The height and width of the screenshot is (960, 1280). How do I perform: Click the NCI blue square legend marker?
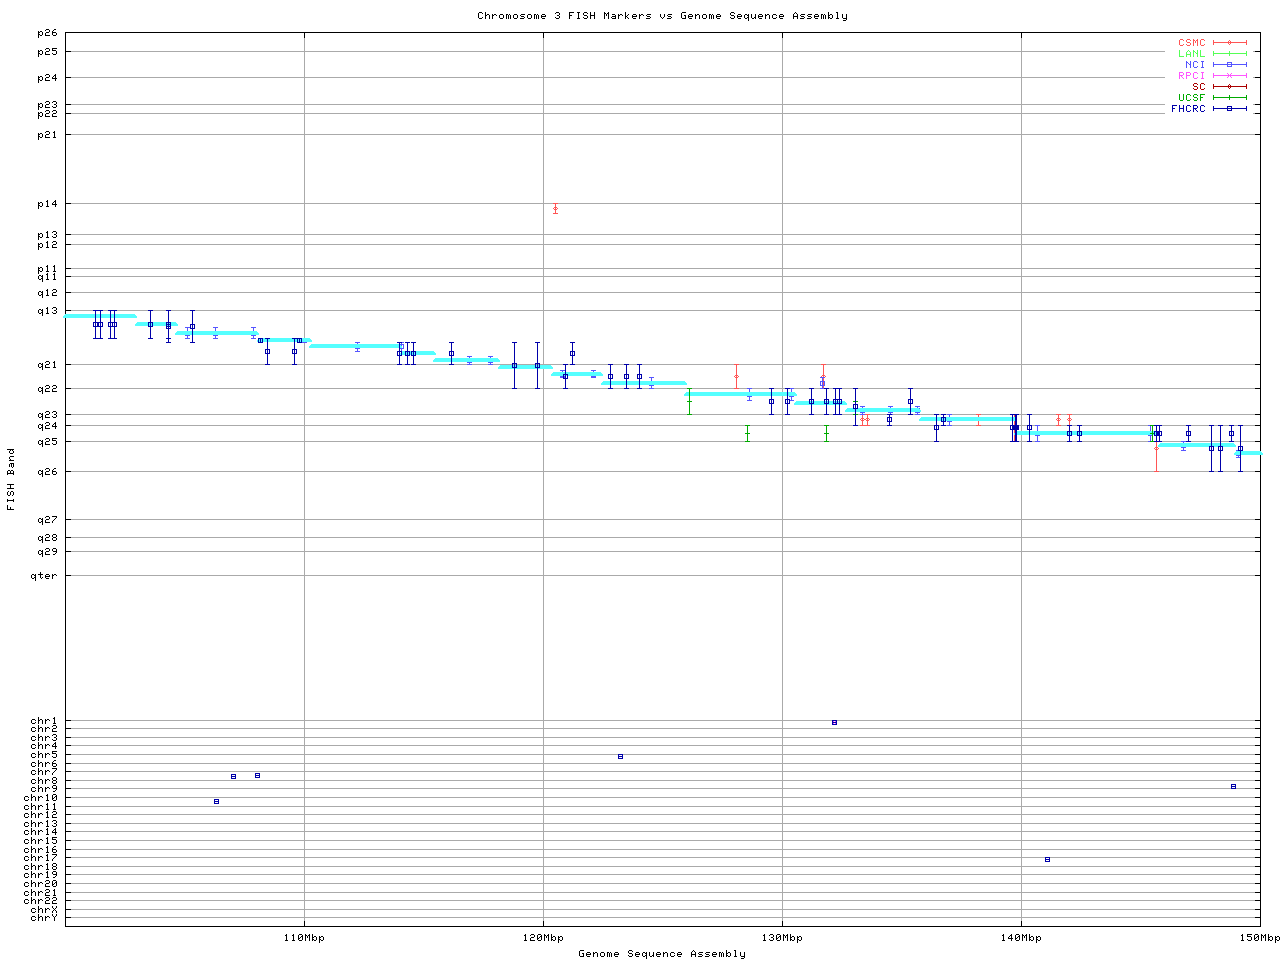tap(1229, 65)
